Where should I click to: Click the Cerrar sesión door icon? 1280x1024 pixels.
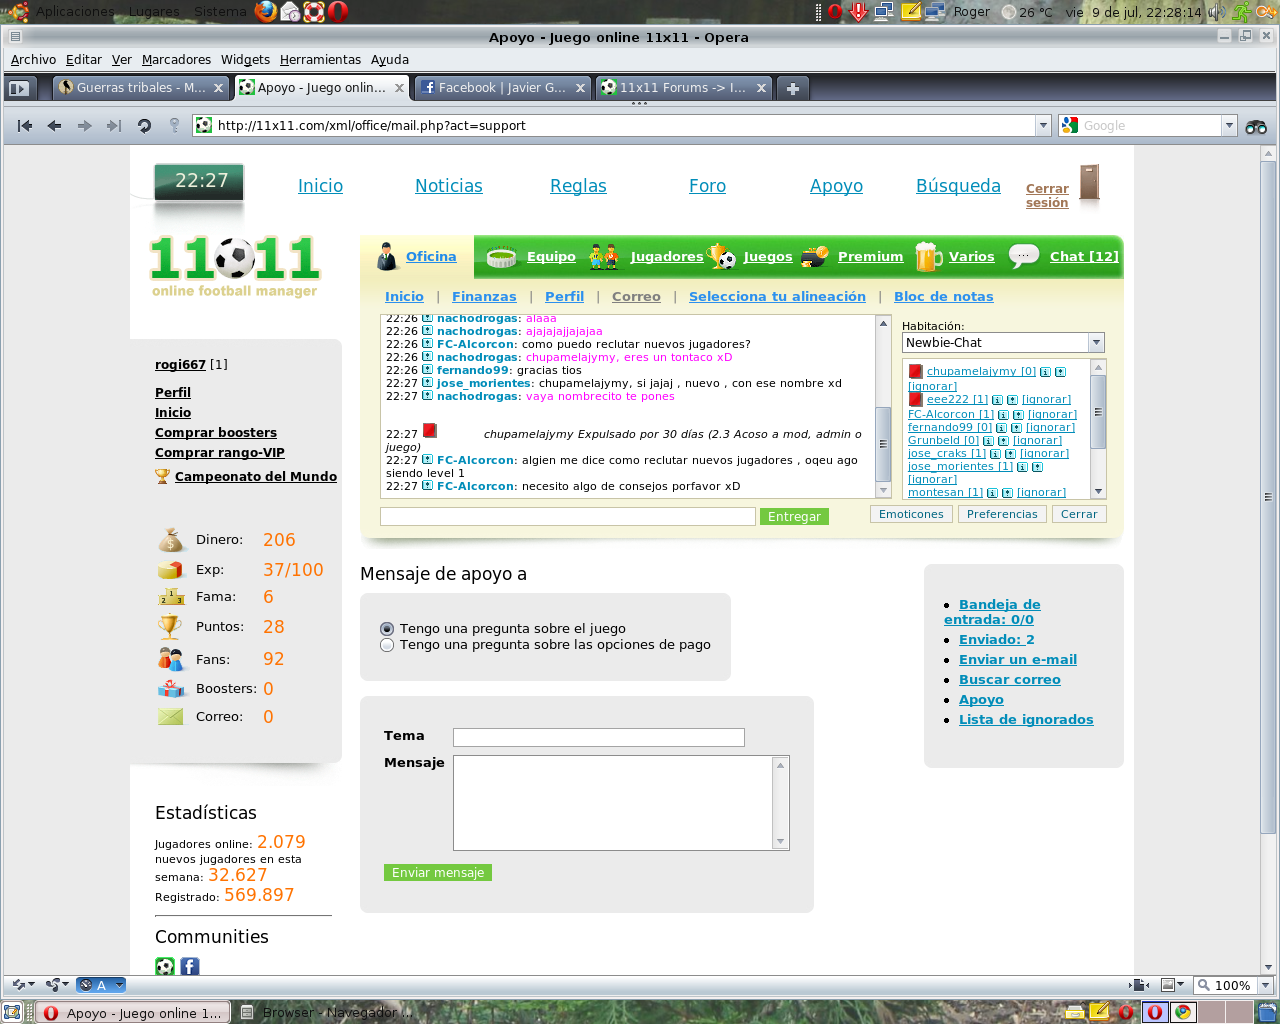click(1089, 185)
